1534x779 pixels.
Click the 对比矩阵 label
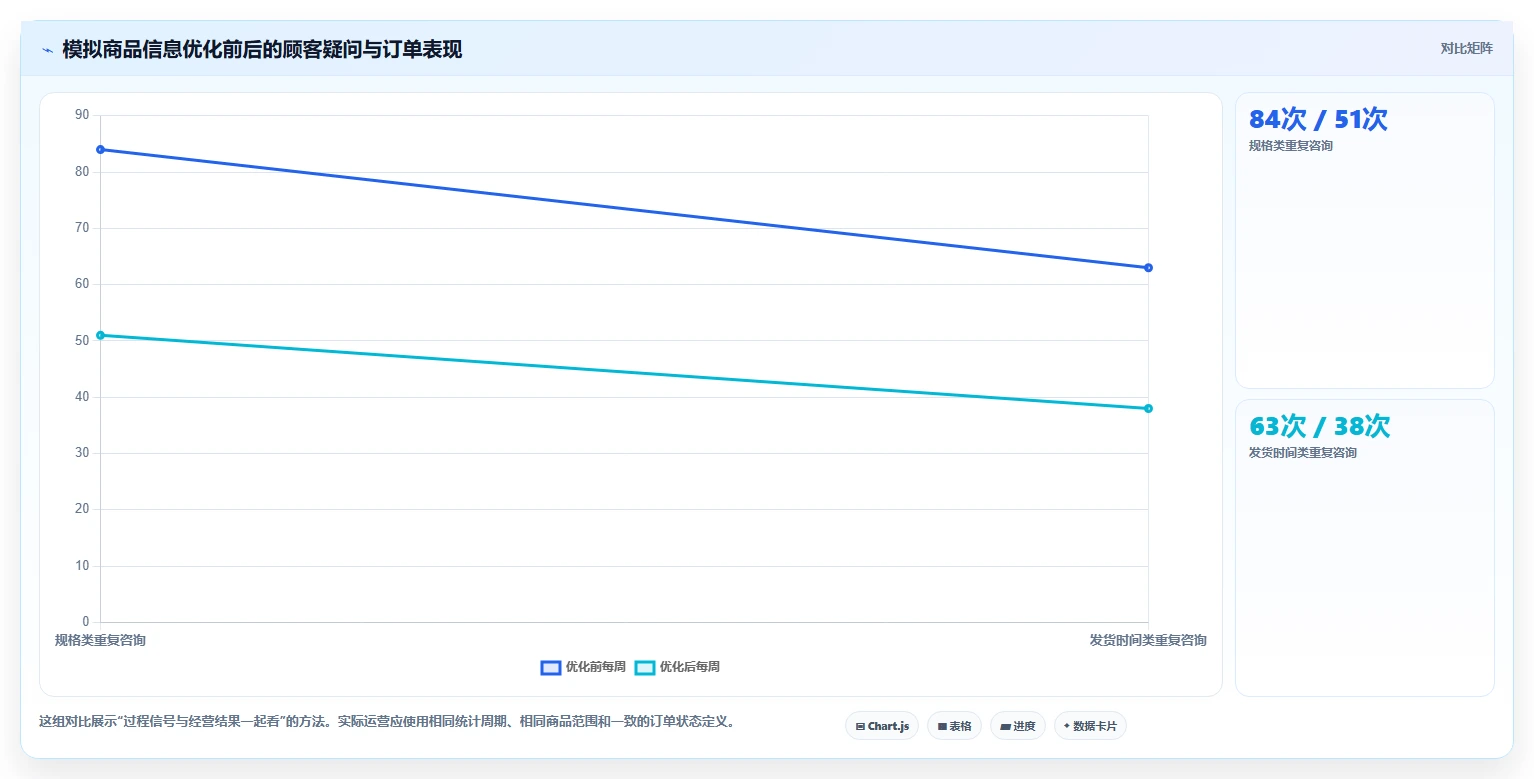click(1466, 49)
